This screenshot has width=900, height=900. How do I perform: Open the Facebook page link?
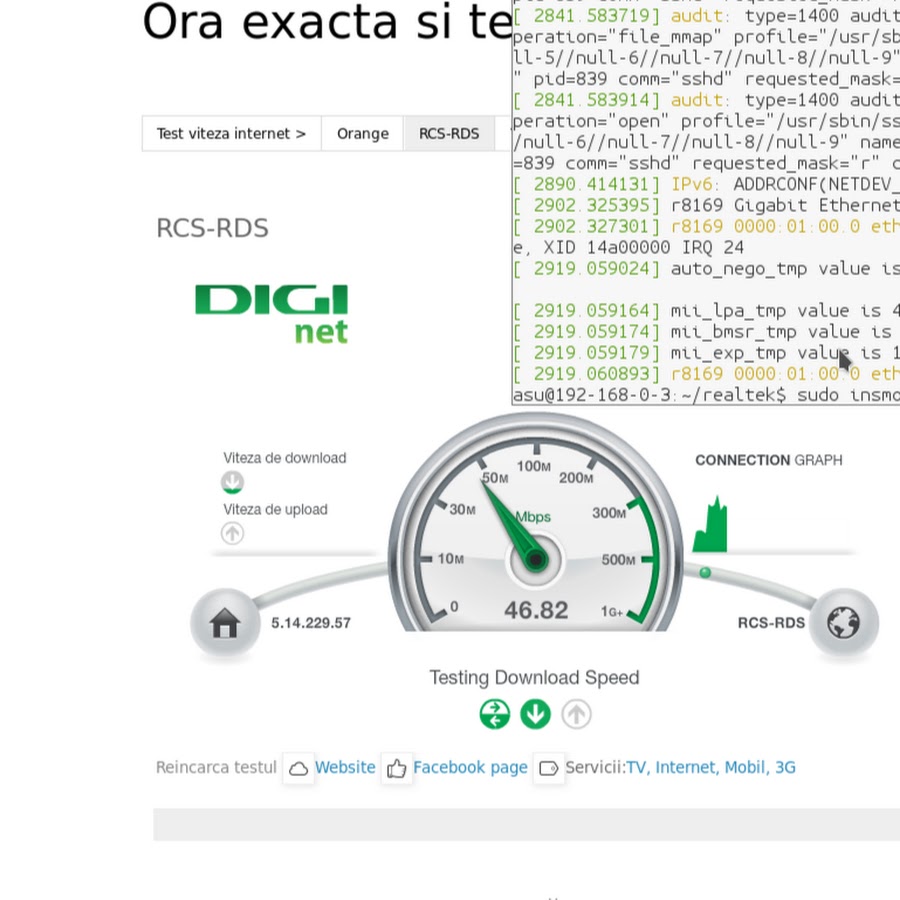coord(470,767)
